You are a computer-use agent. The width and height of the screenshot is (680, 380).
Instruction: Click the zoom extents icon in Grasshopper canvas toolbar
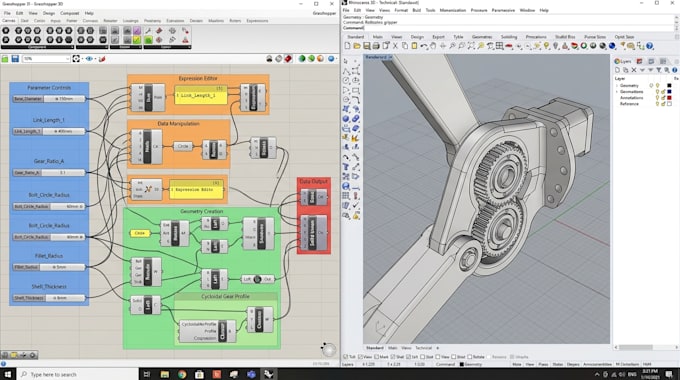tap(76, 59)
